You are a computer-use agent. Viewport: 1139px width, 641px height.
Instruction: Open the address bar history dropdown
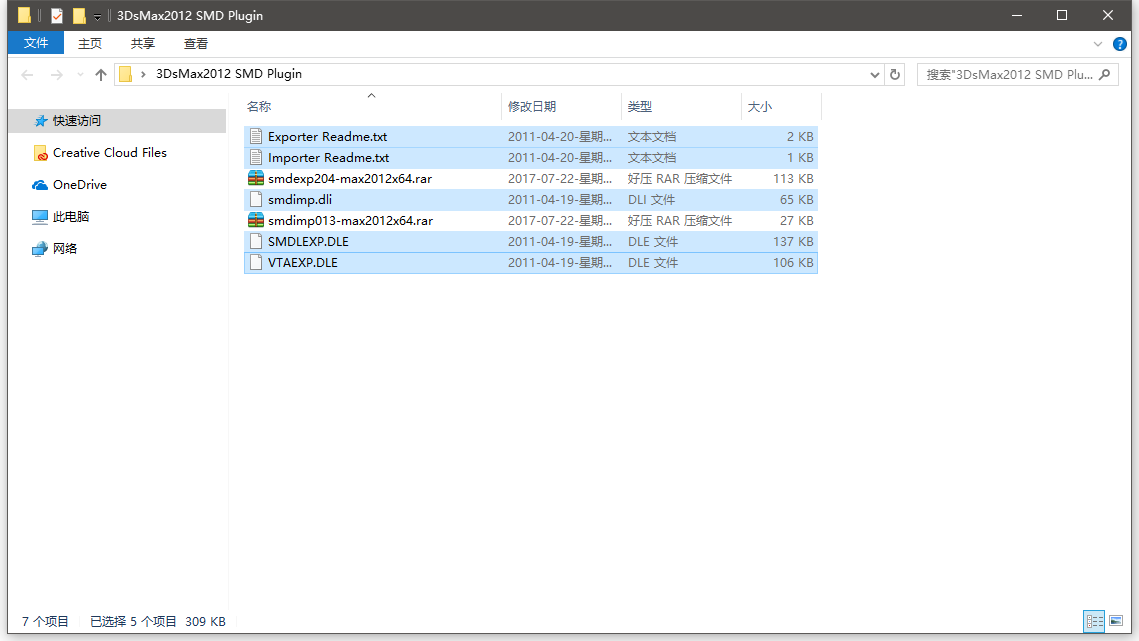point(875,74)
